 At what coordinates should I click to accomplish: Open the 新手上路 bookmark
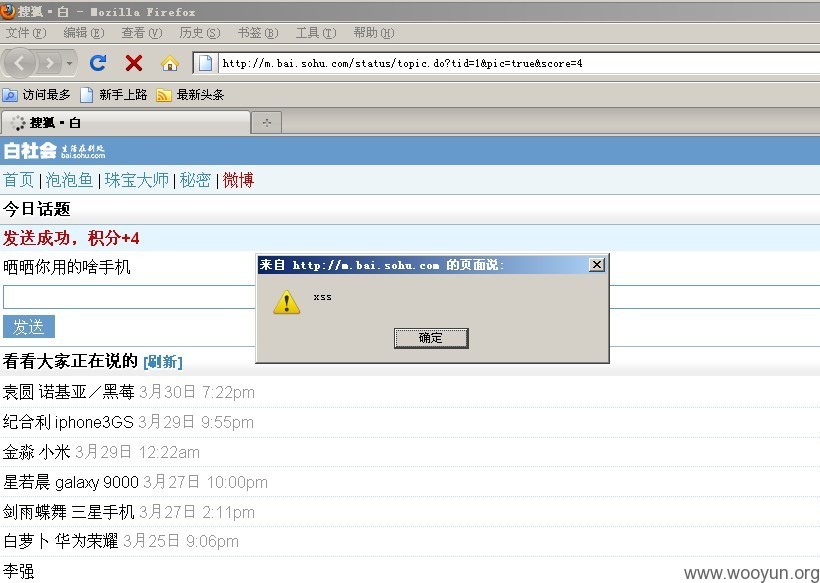pyautogui.click(x=114, y=95)
